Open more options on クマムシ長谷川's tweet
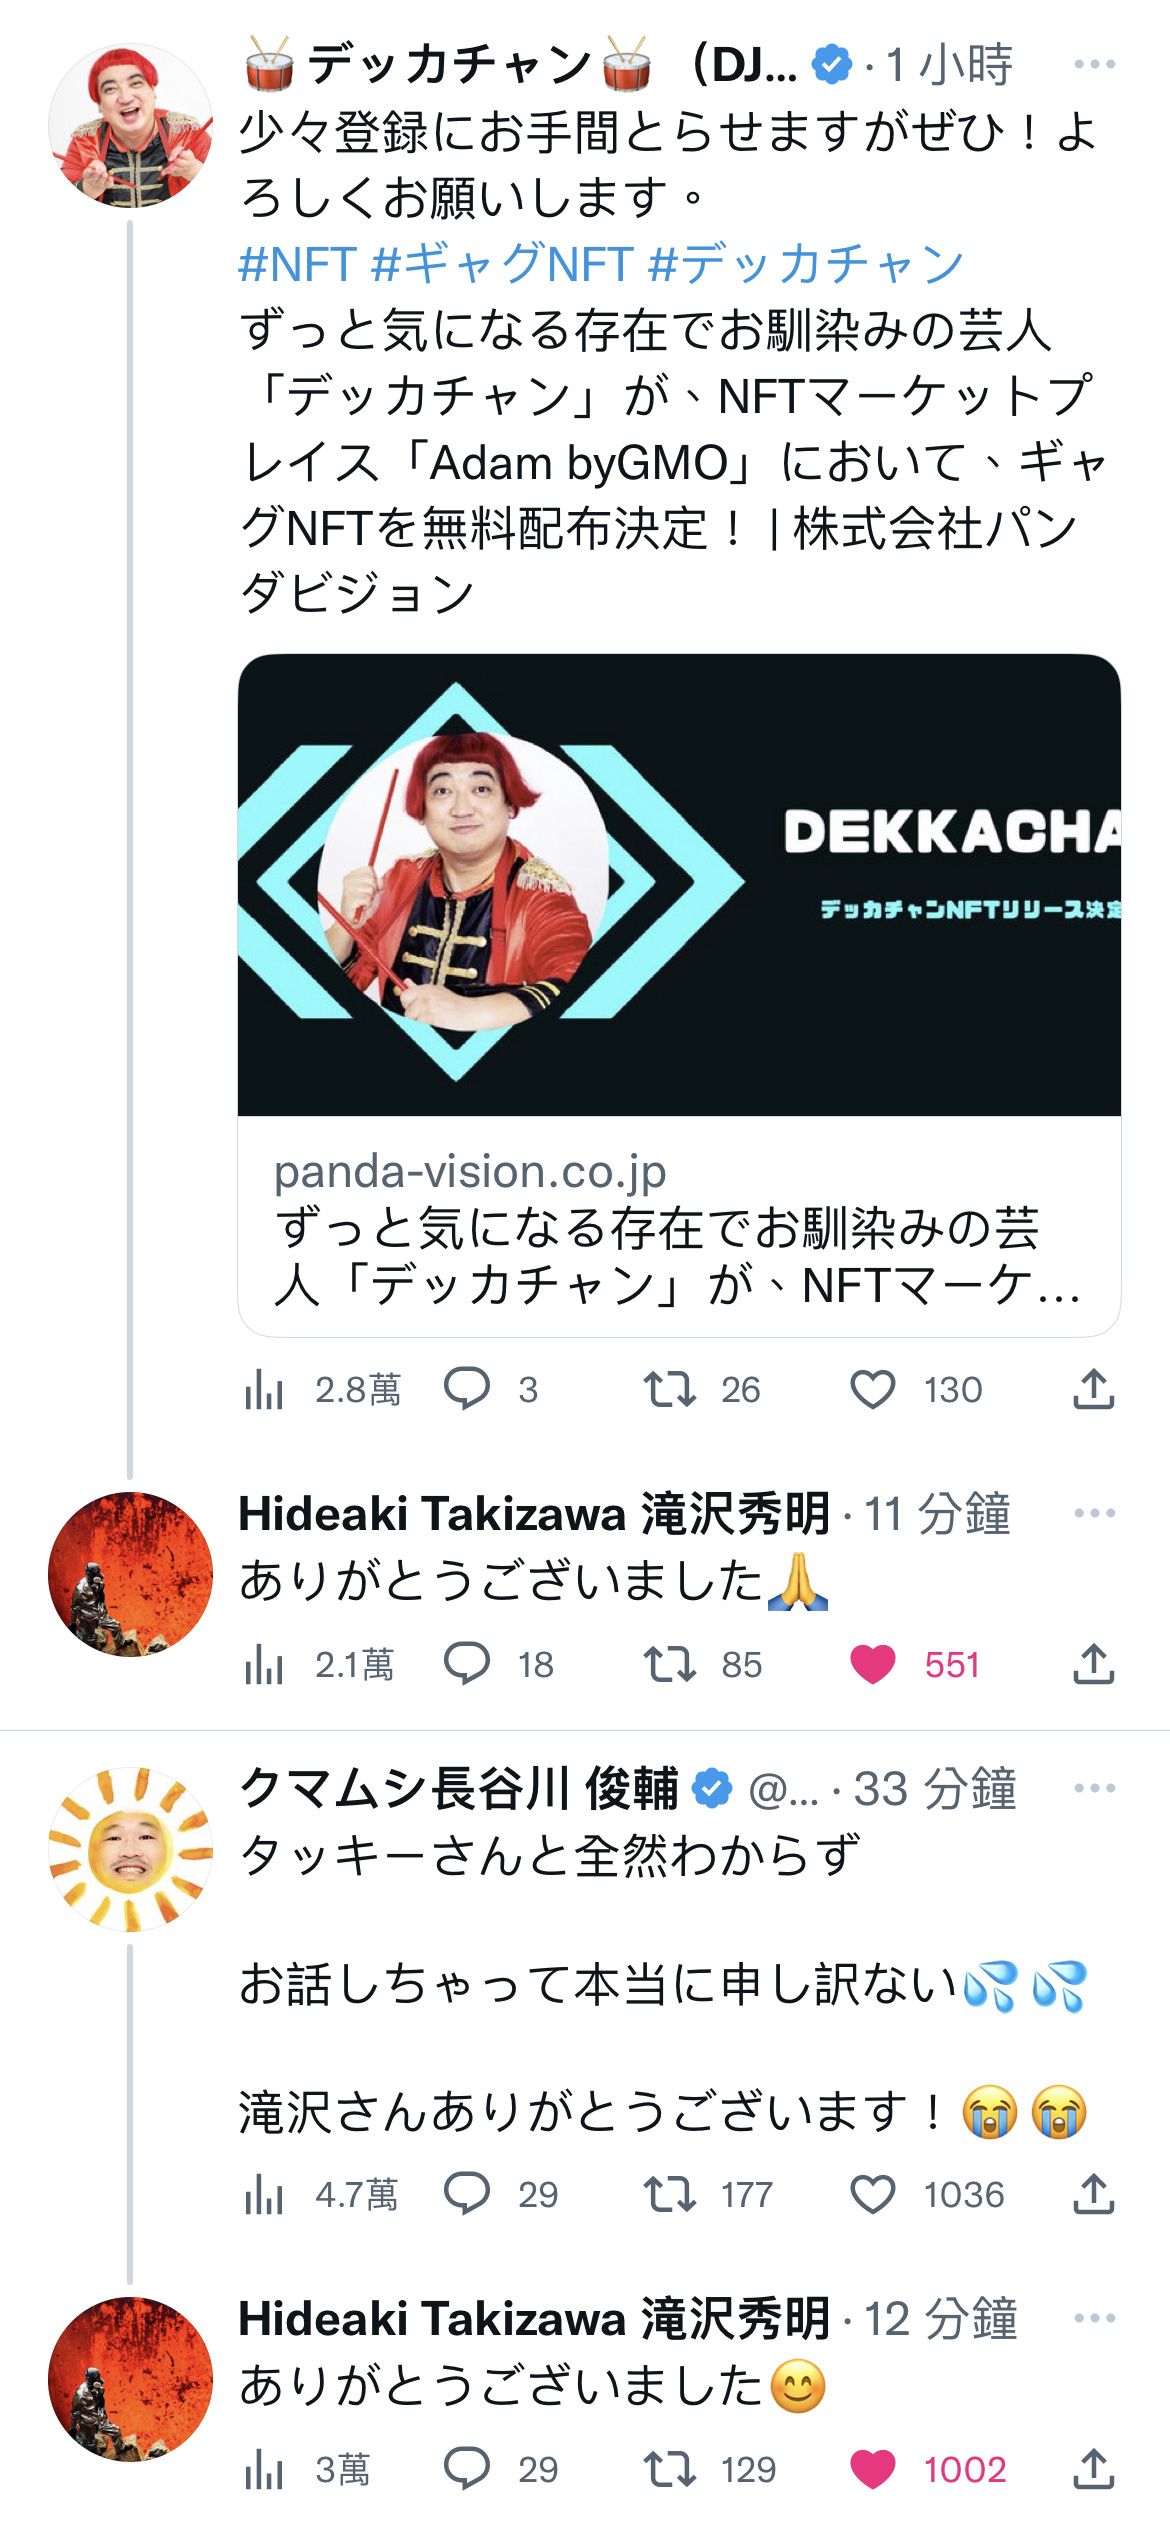Viewport: 1170px width, 2534px height. coord(1094,1788)
